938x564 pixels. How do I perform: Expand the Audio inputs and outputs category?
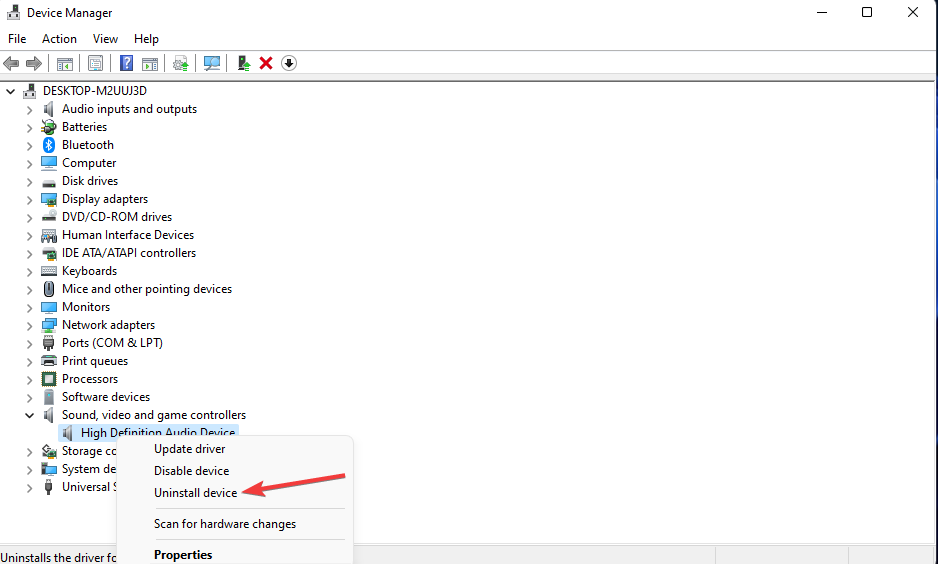[x=29, y=110]
